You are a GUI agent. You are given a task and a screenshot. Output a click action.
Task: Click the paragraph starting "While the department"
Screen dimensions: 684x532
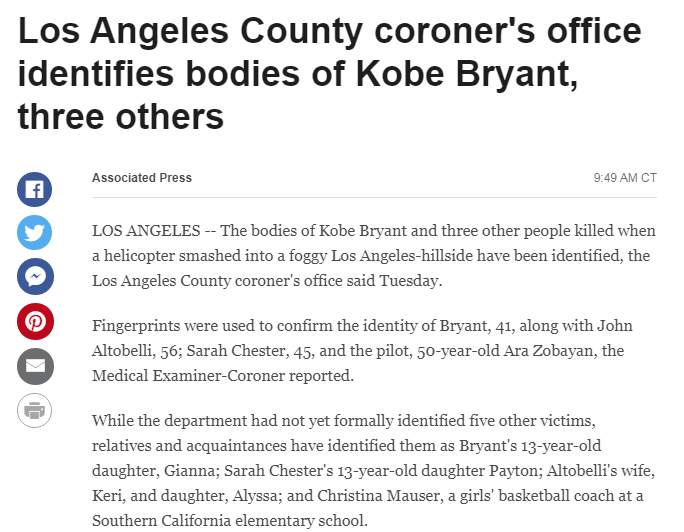pyautogui.click(x=373, y=471)
